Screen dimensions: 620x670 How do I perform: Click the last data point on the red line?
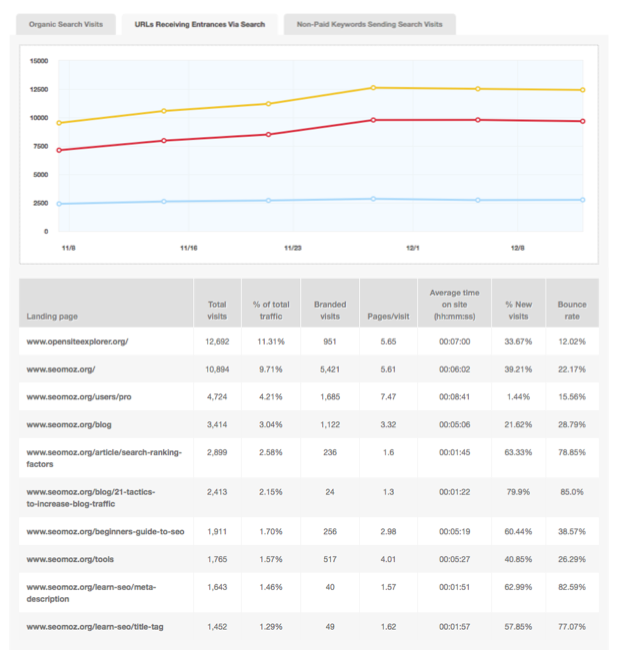coord(583,121)
